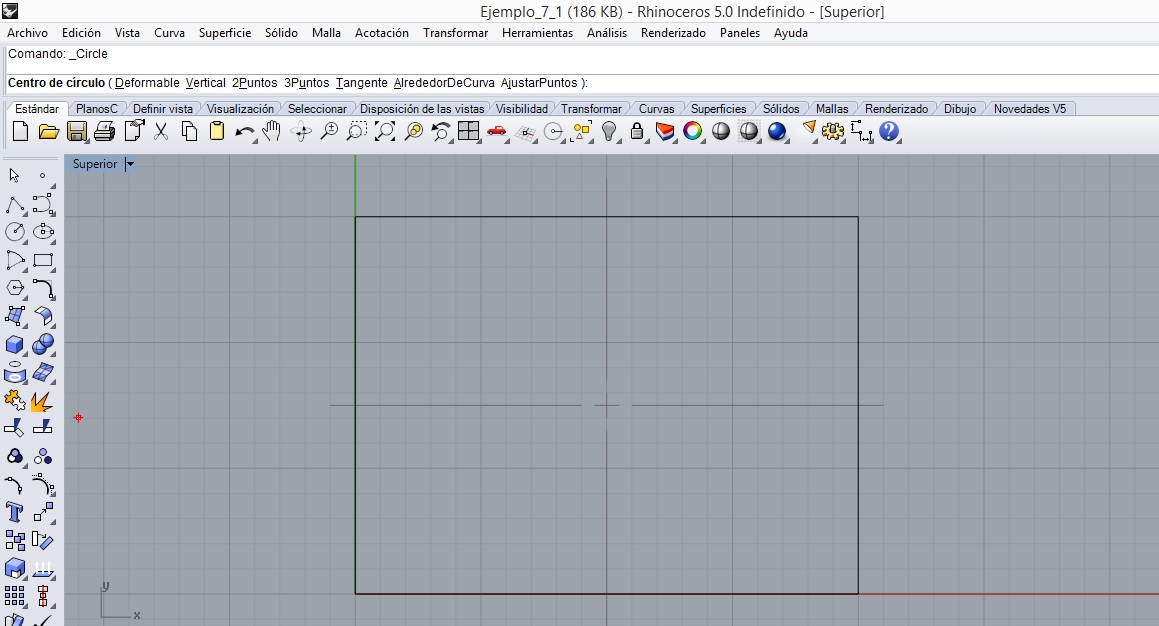This screenshot has width=1159, height=626.
Task: Select the Circle tool in sidebar
Action: [x=15, y=231]
